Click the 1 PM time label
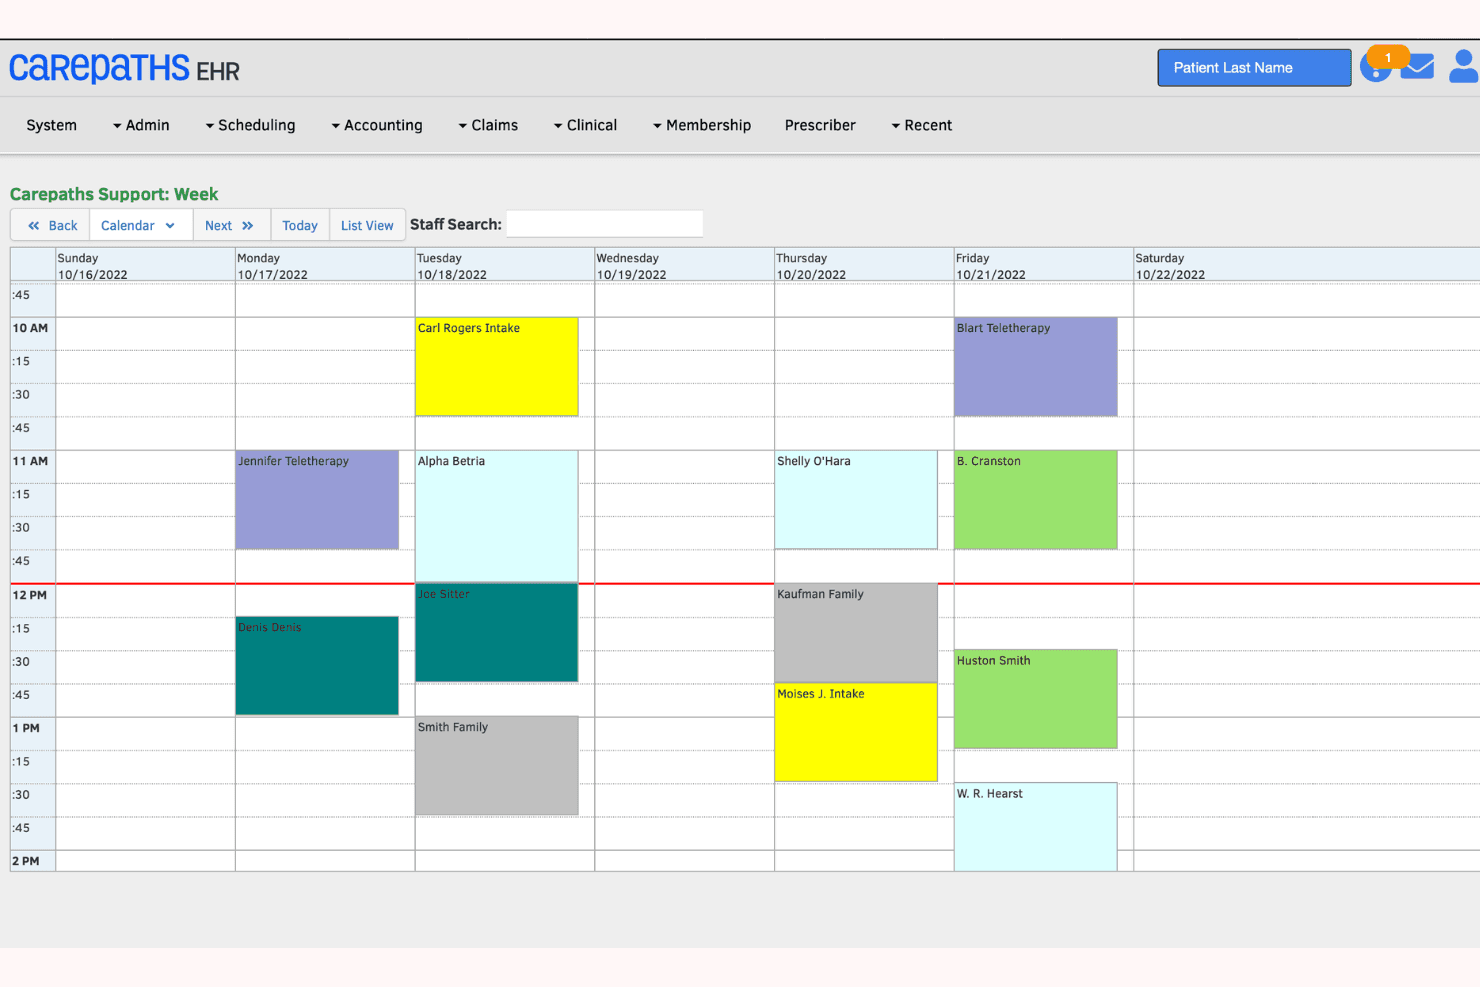The width and height of the screenshot is (1480, 987). click(x=26, y=728)
